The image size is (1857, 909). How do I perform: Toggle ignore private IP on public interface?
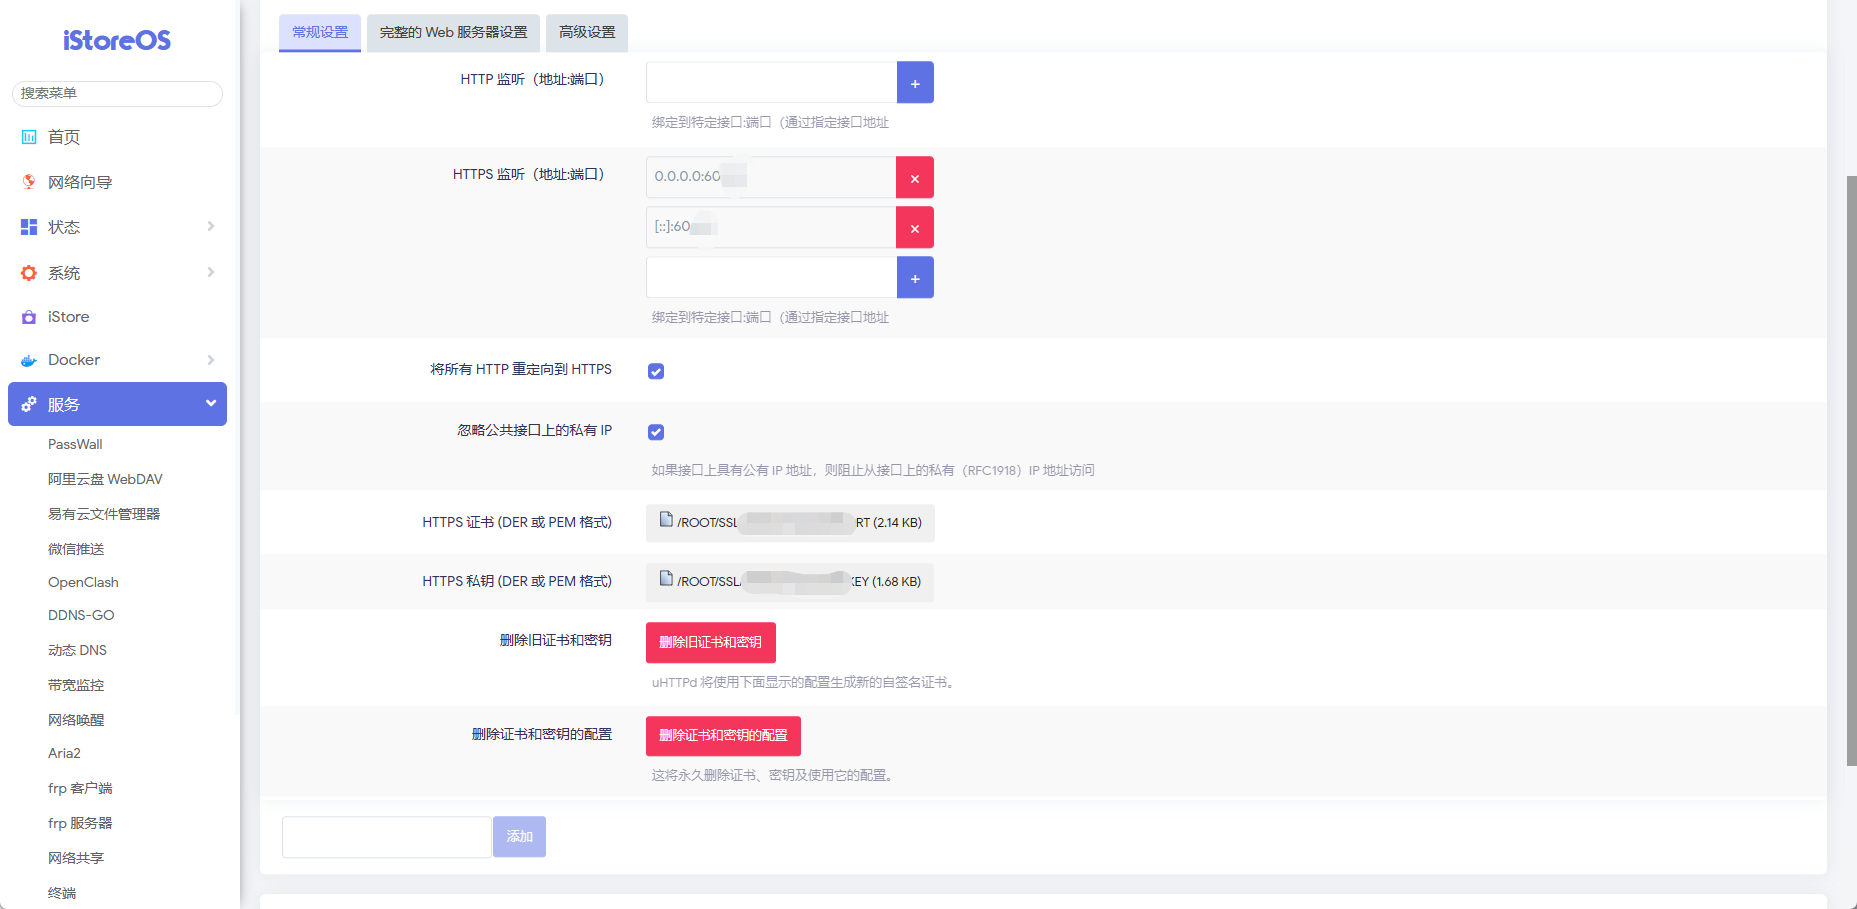click(656, 432)
